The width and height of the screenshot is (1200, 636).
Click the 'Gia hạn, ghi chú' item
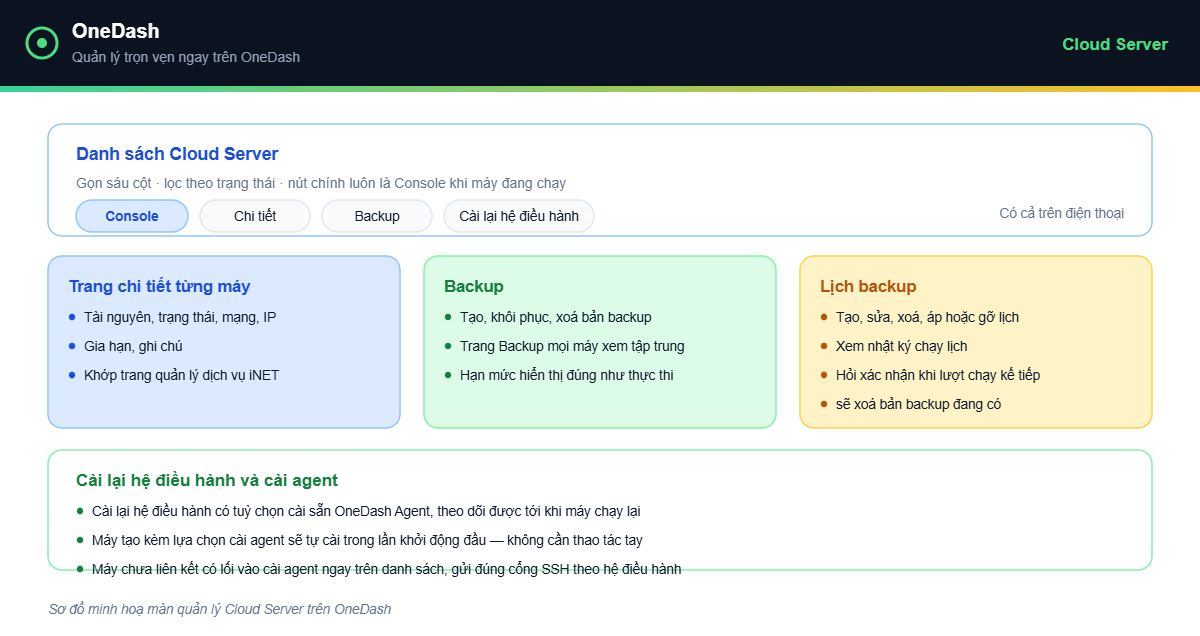pos(133,346)
